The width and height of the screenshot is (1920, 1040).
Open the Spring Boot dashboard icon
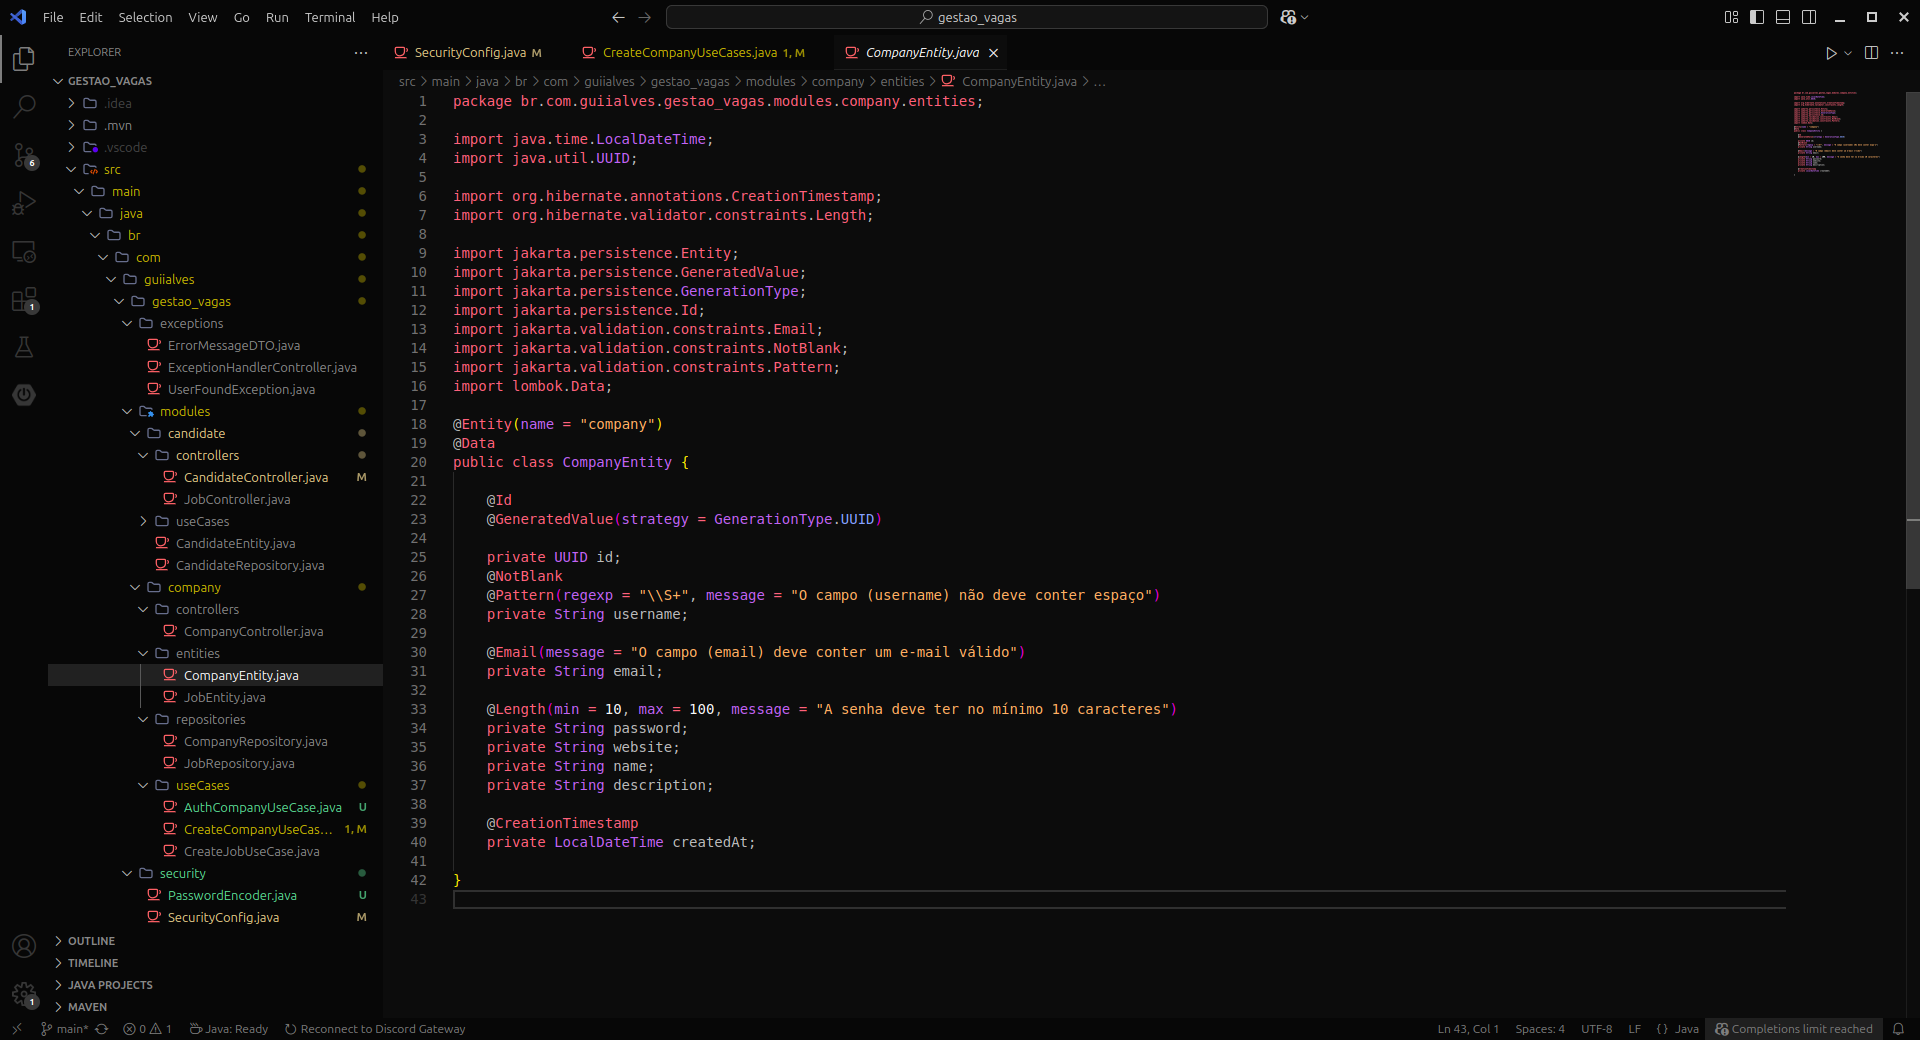tap(24, 395)
